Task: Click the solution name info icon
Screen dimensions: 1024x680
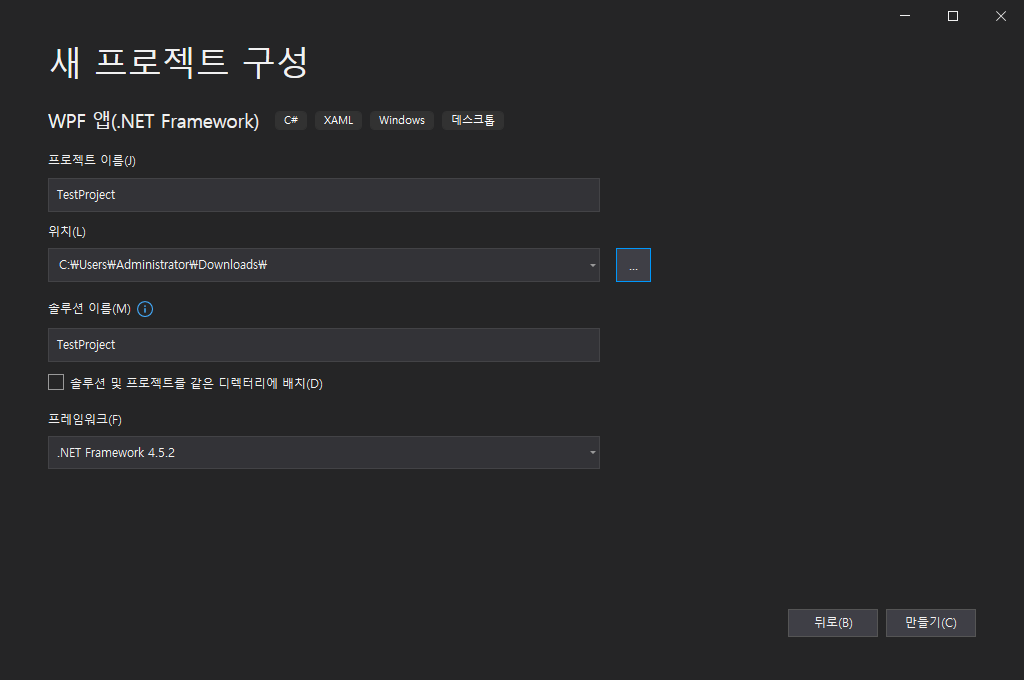Action: pyautogui.click(x=145, y=309)
